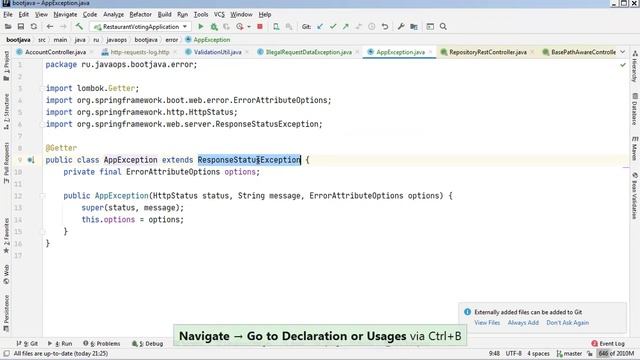The width and height of the screenshot is (640, 360).
Task: Open the Event Log
Action: coord(608,344)
